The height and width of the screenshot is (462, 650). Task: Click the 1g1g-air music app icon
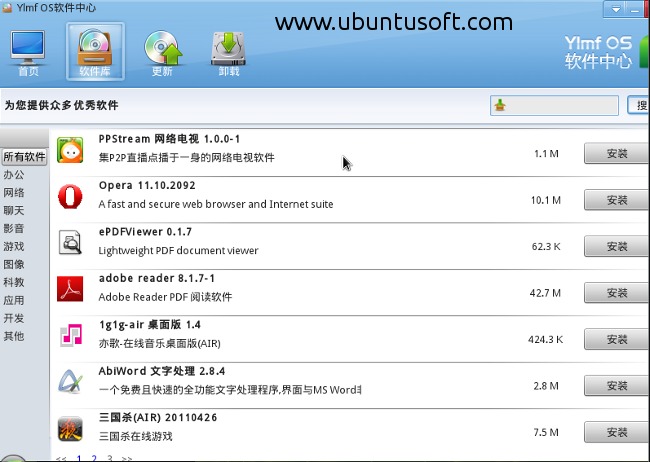pos(71,336)
